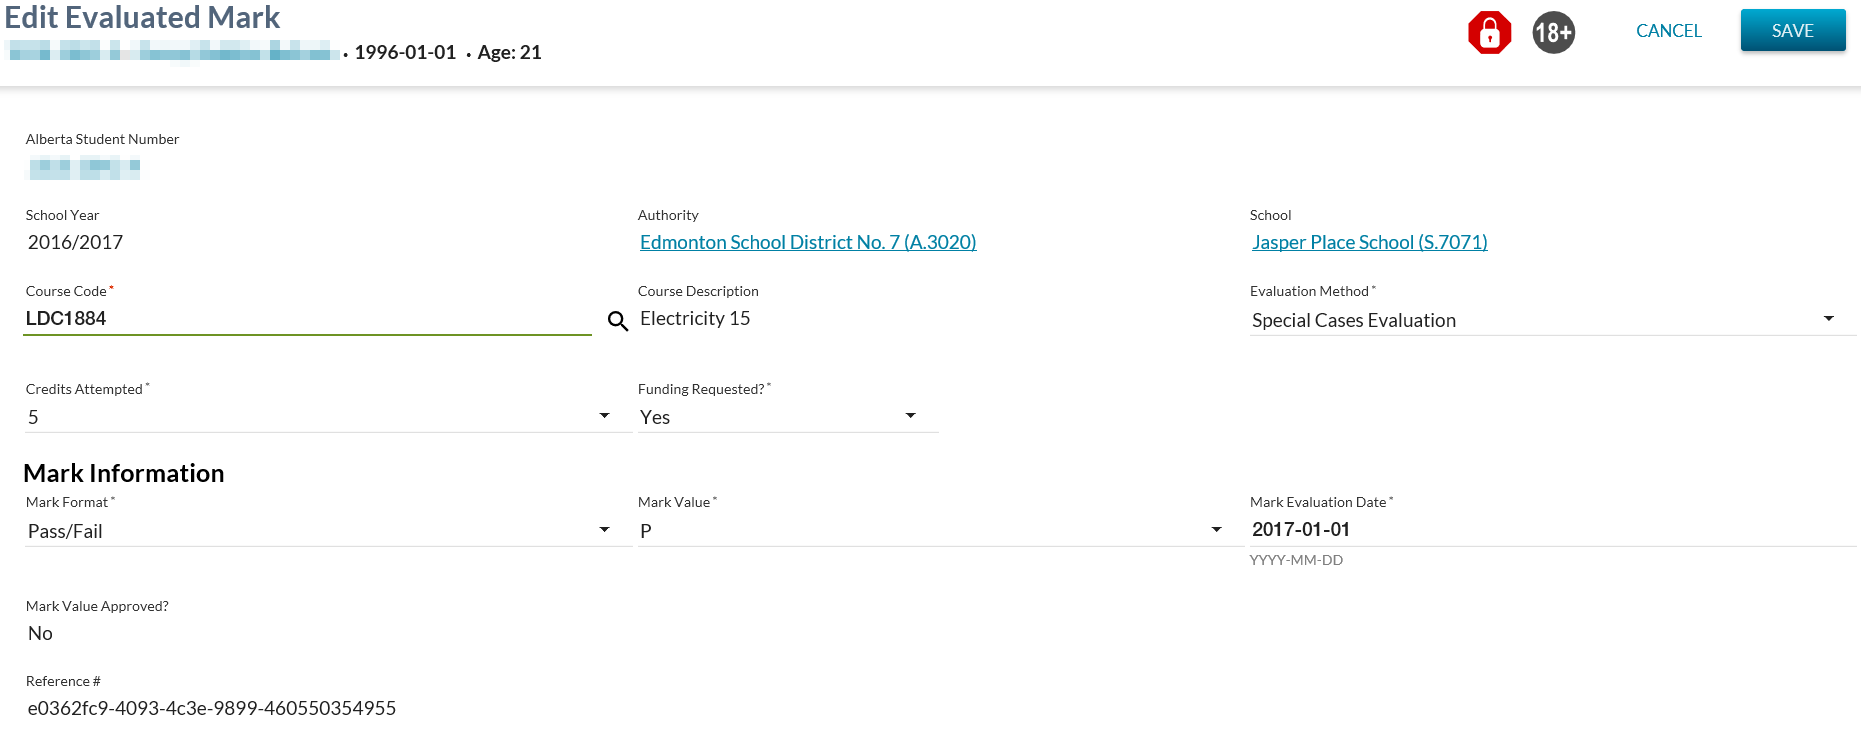Click the red lock restriction icon

point(1488,33)
